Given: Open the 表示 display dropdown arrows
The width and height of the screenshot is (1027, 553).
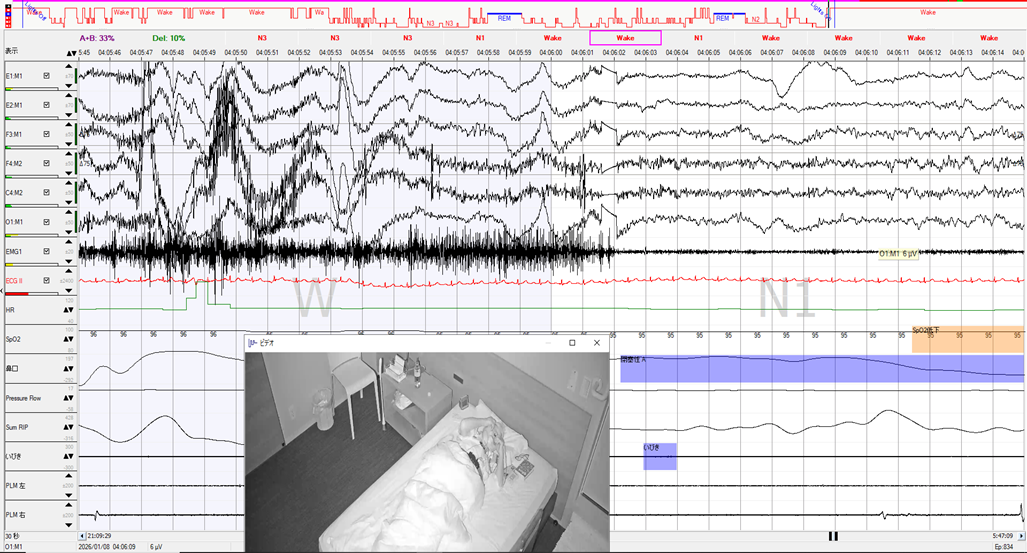Looking at the screenshot, I should (71, 51).
